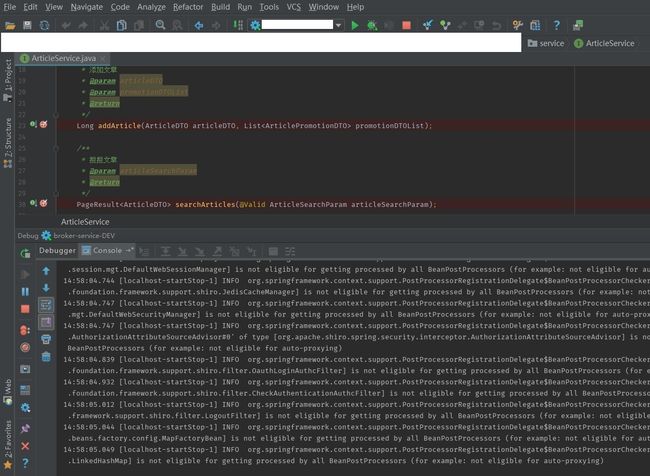Open the Tools menu
Screen dimensions: 650x476
pyautogui.click(x=269, y=7)
